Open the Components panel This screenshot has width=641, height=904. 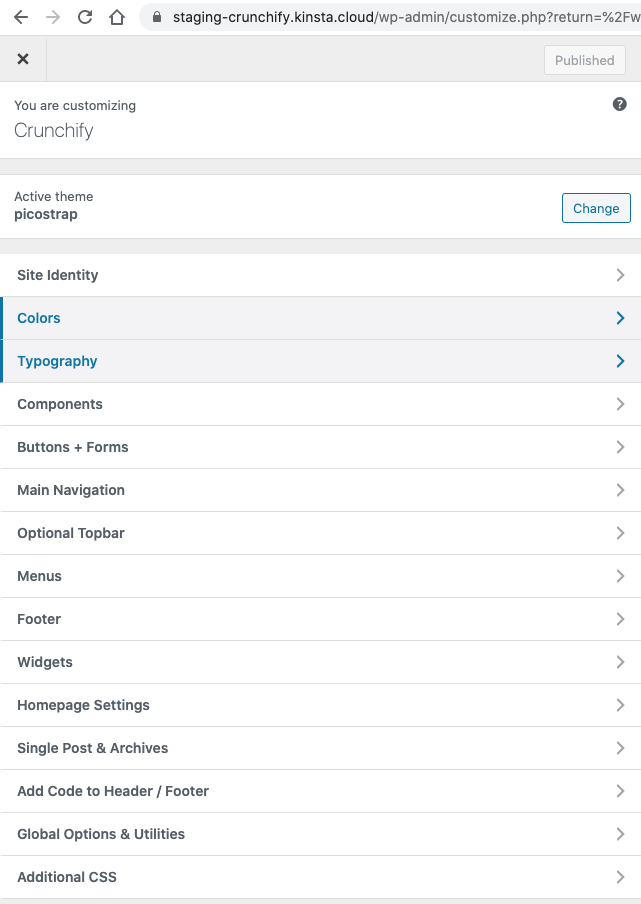[x=320, y=404]
